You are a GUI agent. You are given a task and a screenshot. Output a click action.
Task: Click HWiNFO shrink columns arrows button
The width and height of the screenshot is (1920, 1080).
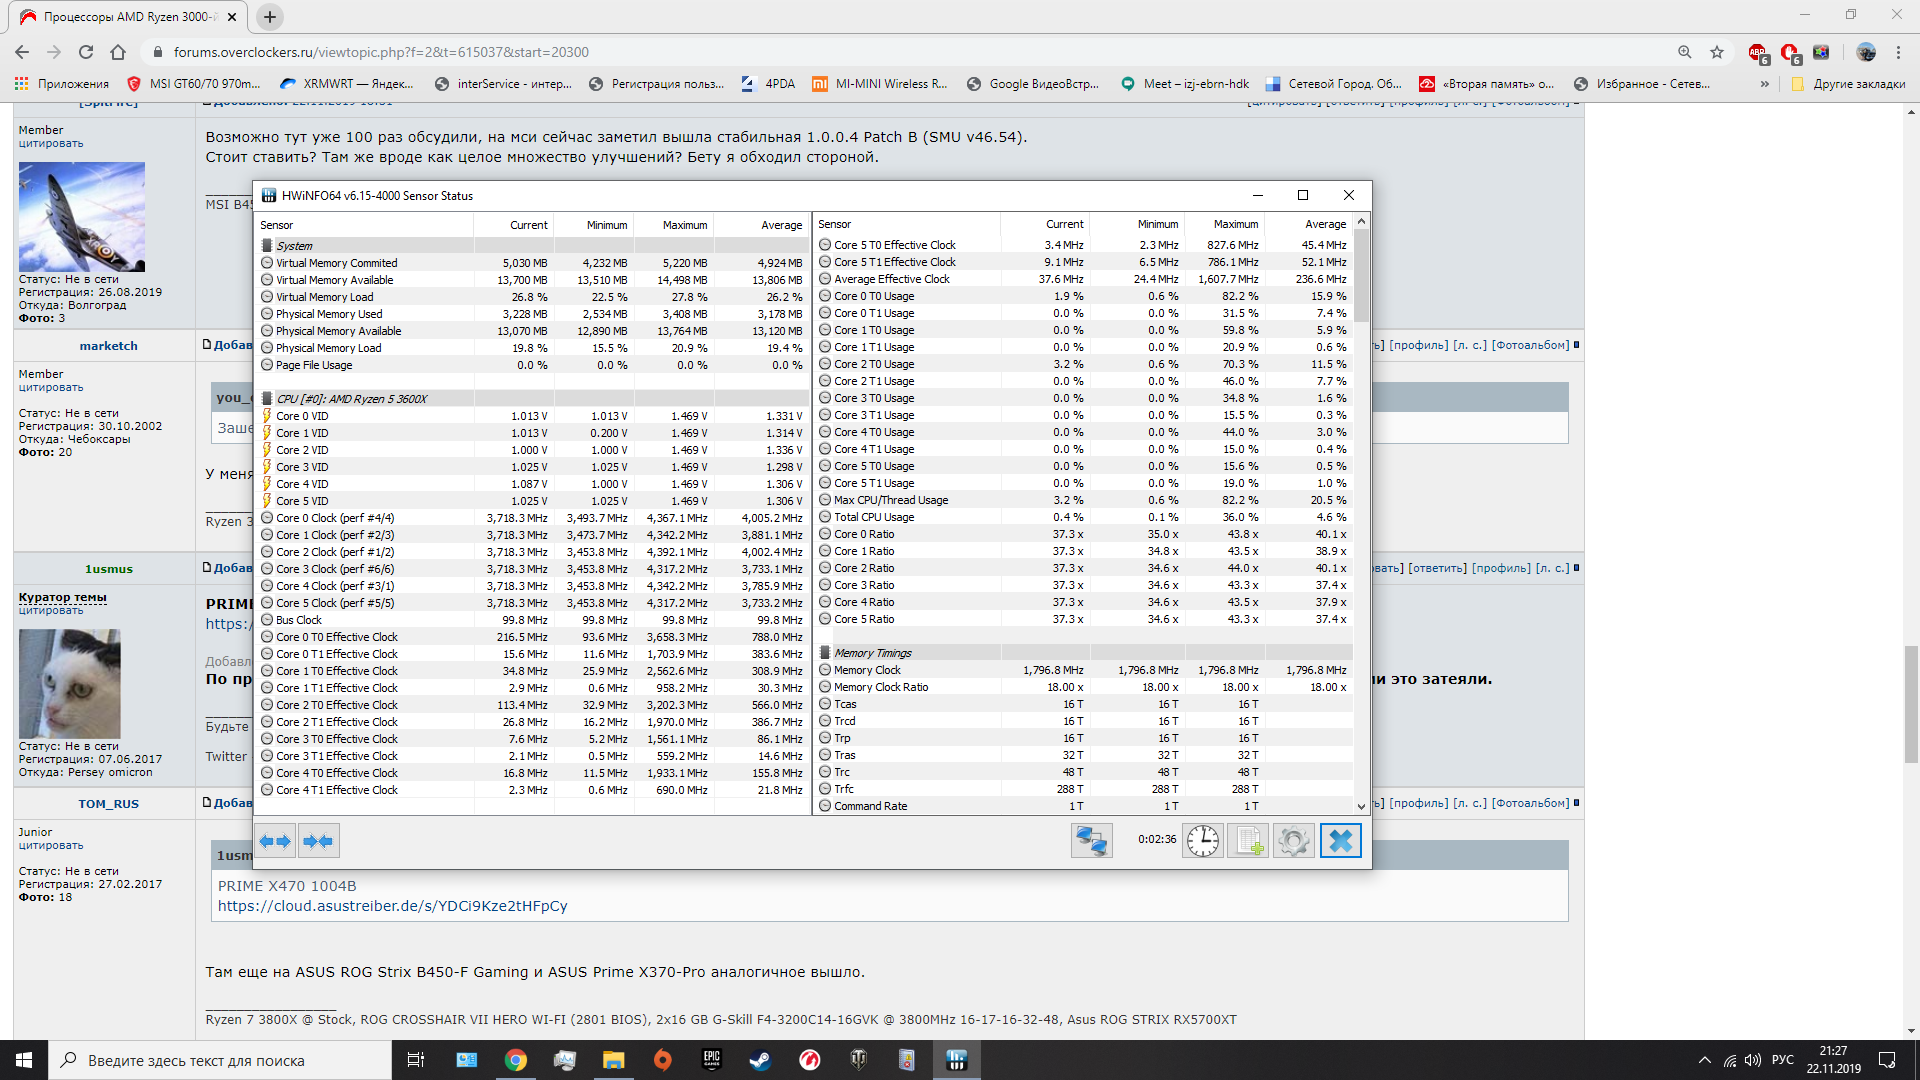pyautogui.click(x=318, y=841)
